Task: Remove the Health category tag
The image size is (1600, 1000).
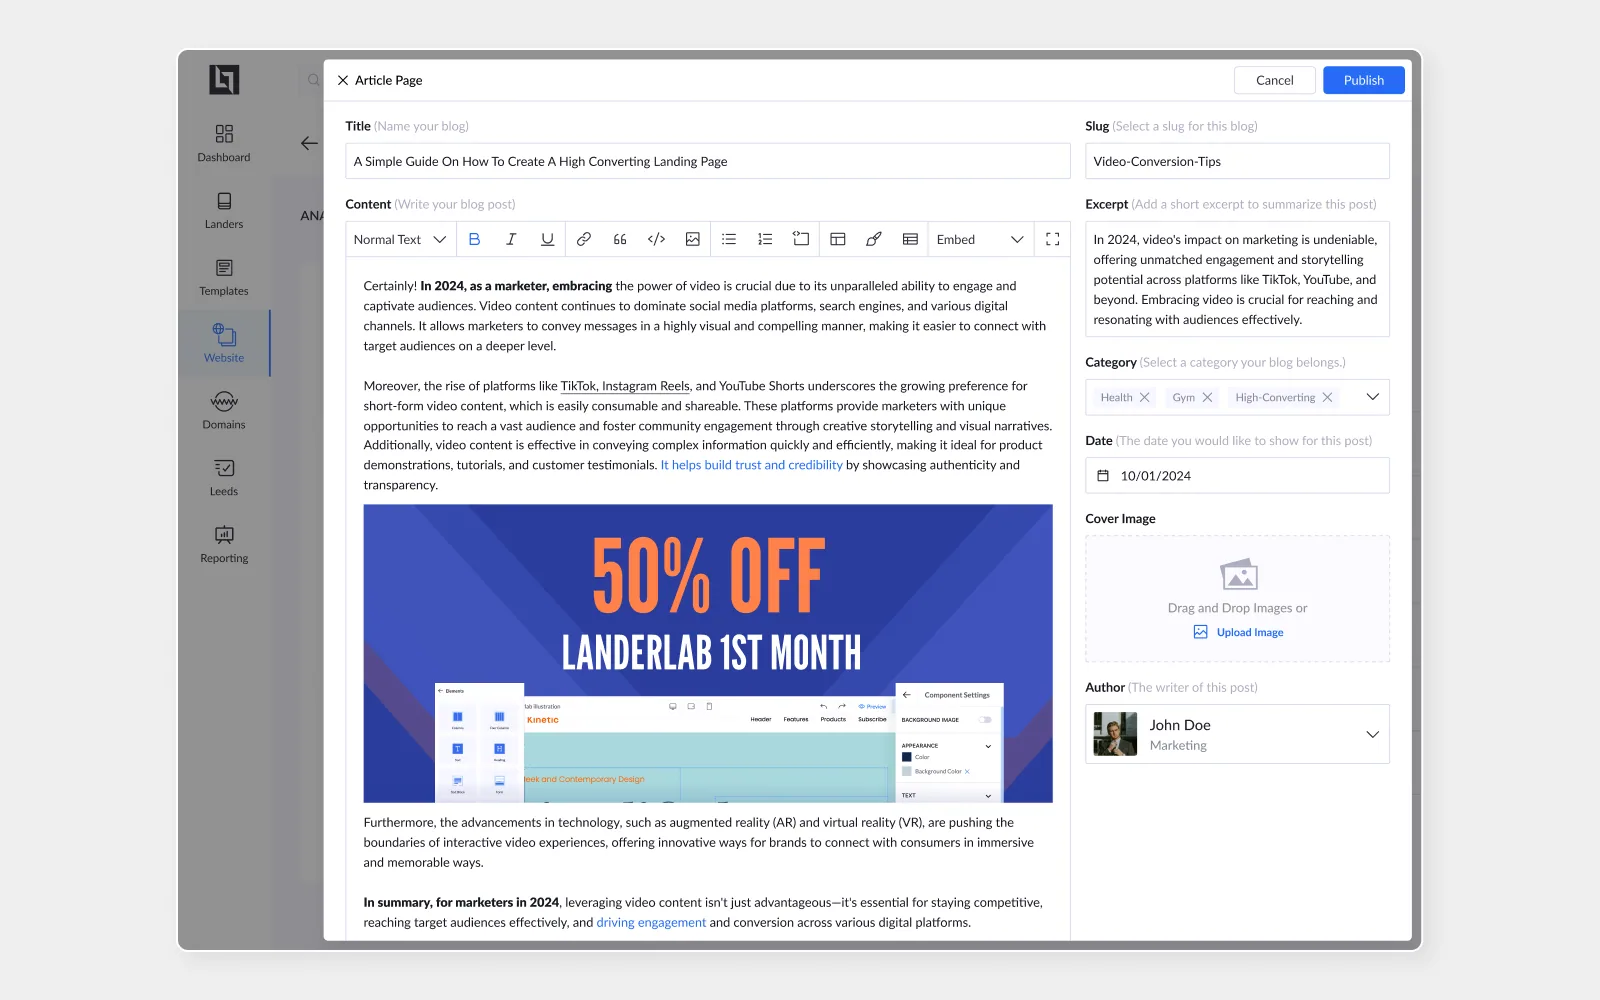Action: 1145,397
